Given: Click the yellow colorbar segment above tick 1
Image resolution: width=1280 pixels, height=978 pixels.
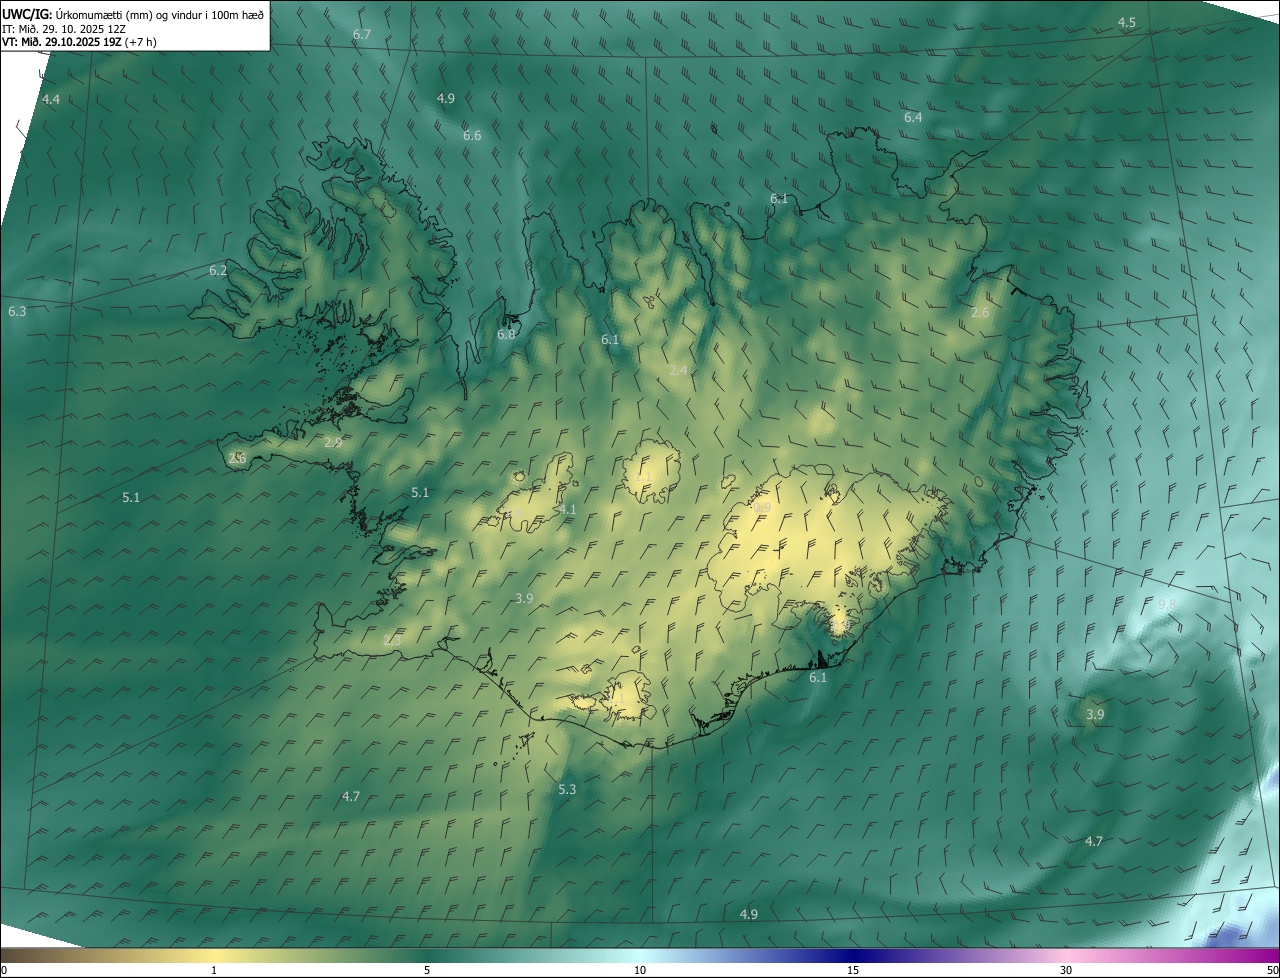Looking at the screenshot, I should [214, 955].
